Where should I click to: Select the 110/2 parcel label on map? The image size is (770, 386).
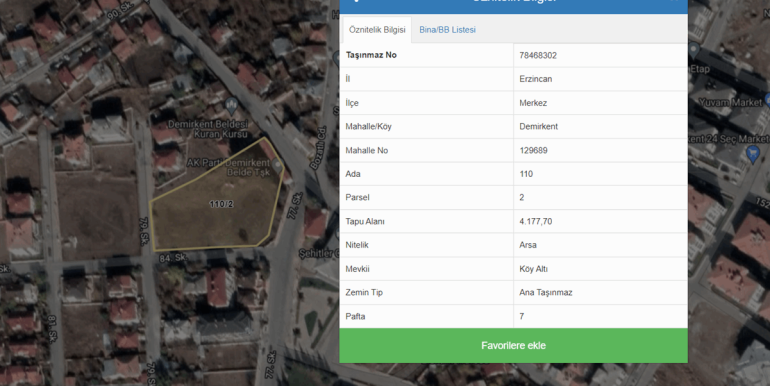tap(221, 204)
